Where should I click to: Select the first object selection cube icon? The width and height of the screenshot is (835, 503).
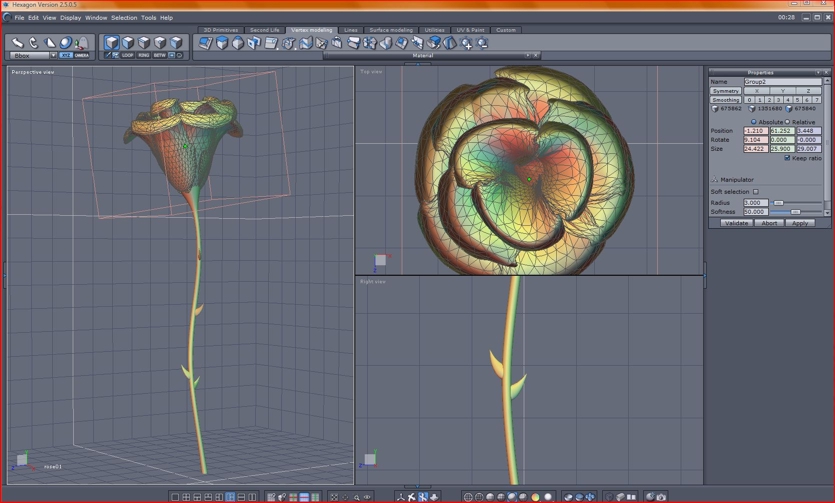(112, 43)
